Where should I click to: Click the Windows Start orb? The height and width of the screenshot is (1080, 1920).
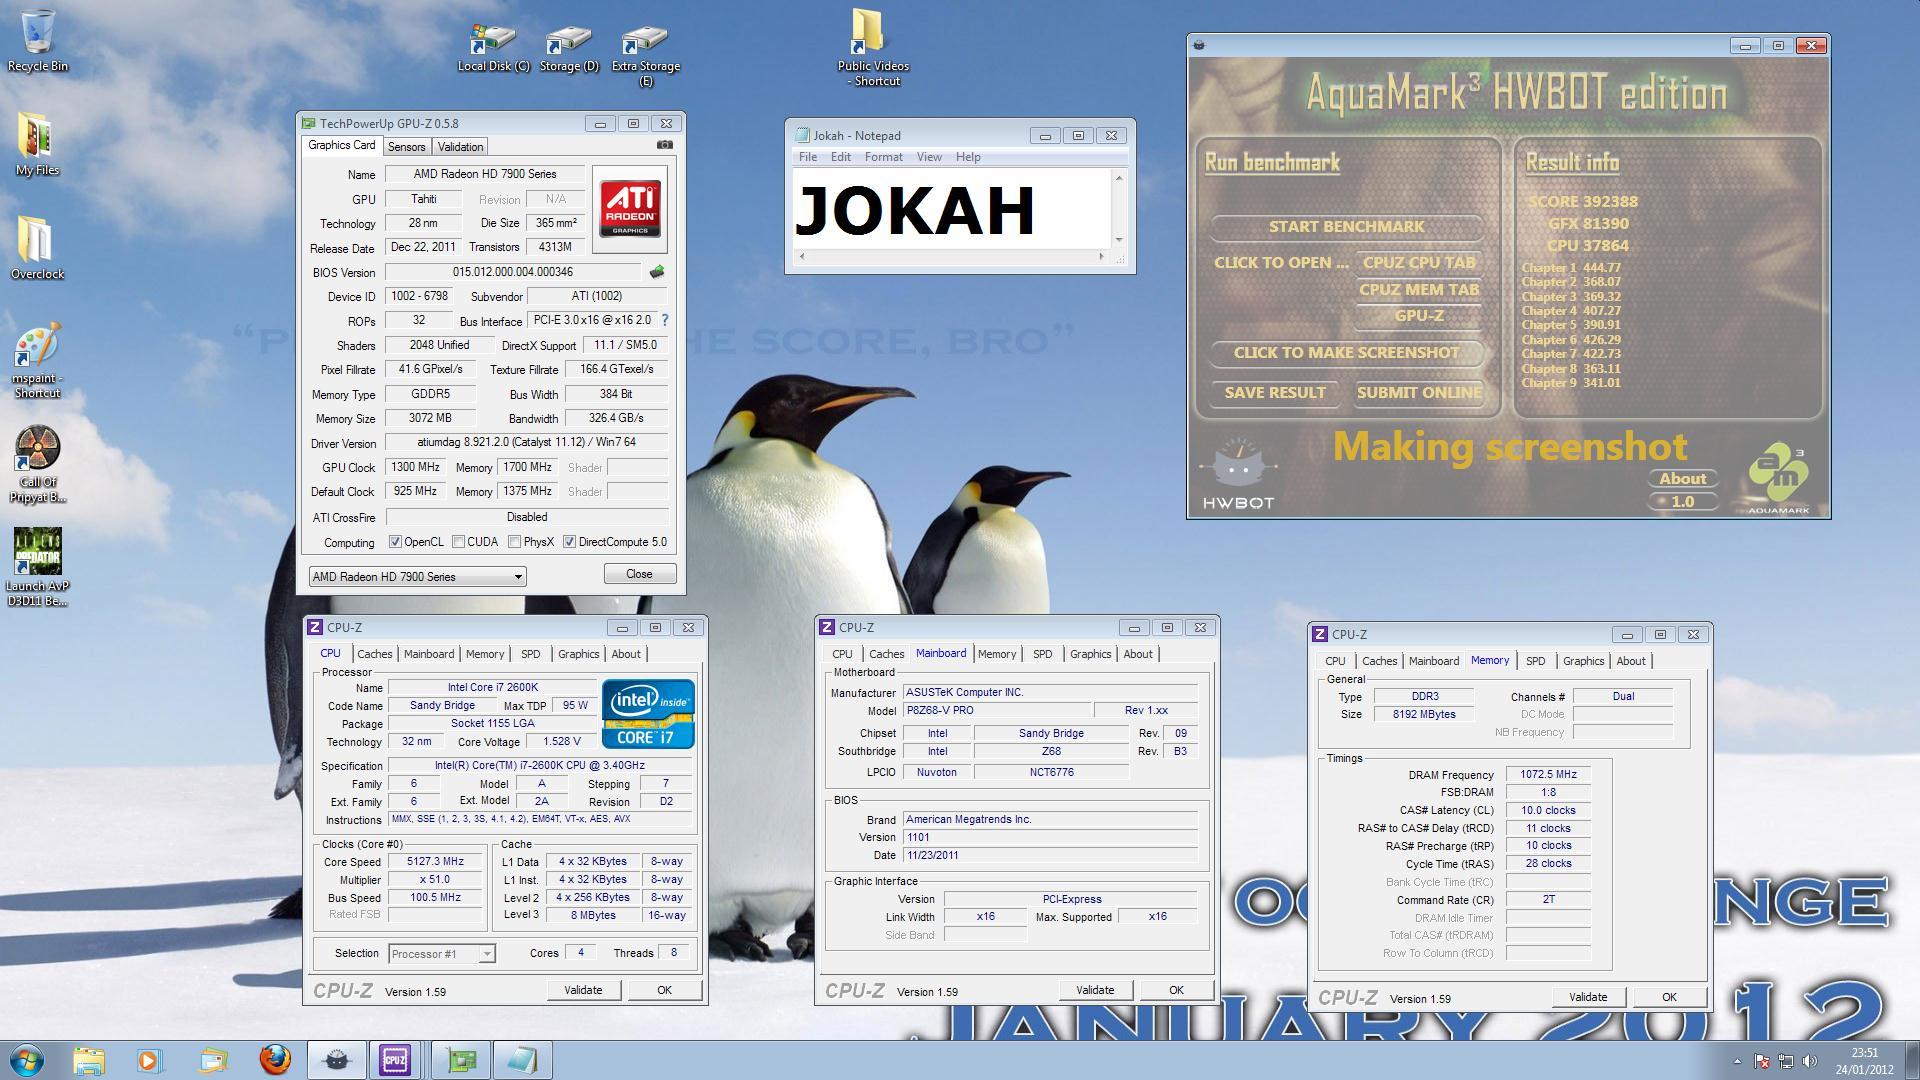(x=26, y=1060)
